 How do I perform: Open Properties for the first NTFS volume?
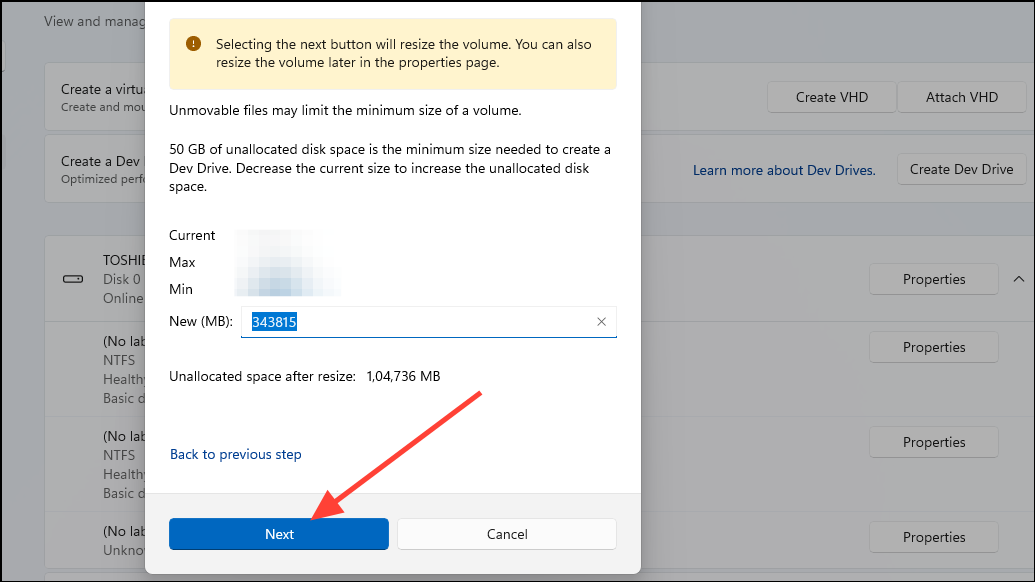pos(932,347)
